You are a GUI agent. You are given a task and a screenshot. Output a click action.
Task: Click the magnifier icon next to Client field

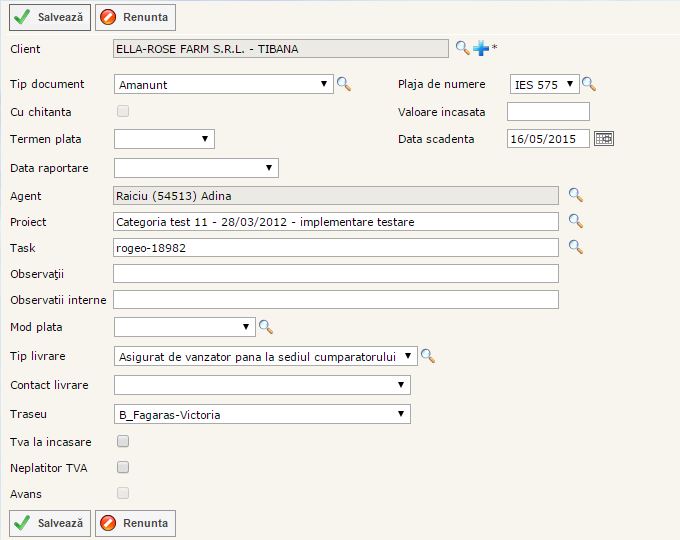(462, 48)
